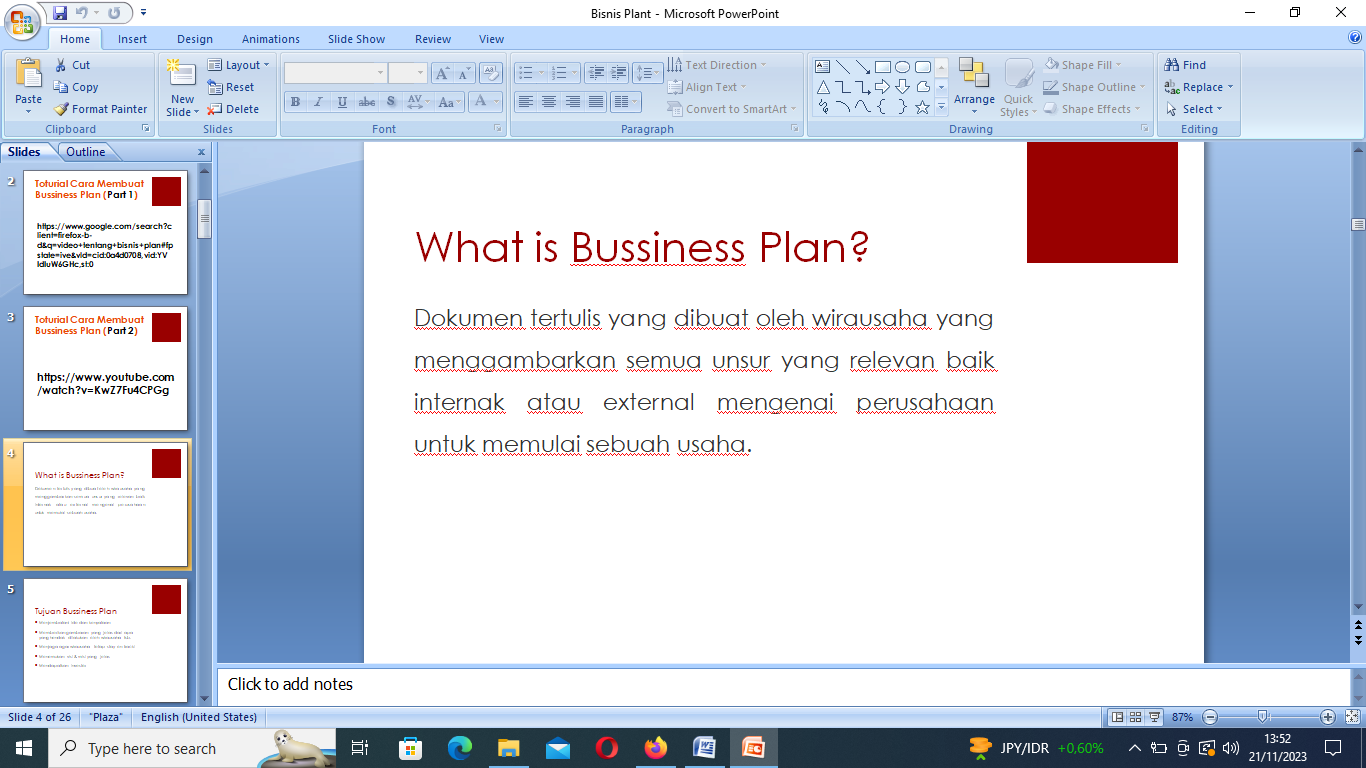Open Firefox from the taskbar
The height and width of the screenshot is (768, 1366).
tap(655, 748)
